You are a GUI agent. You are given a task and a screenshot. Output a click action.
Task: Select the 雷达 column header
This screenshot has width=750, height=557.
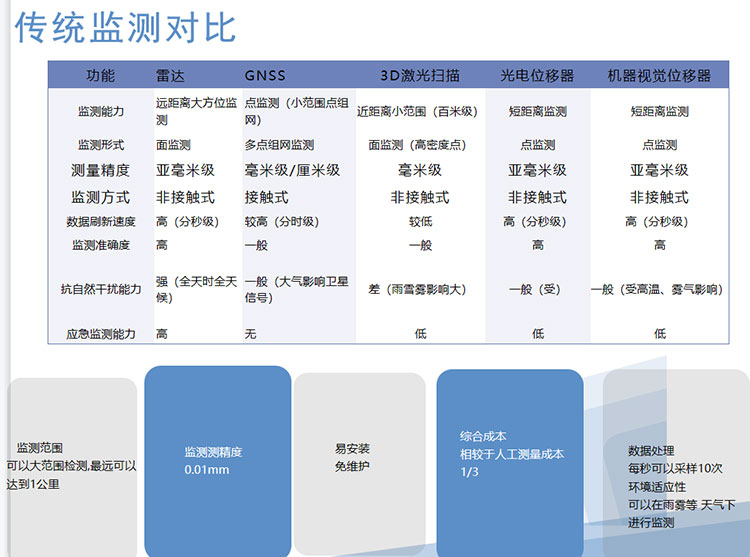171,76
